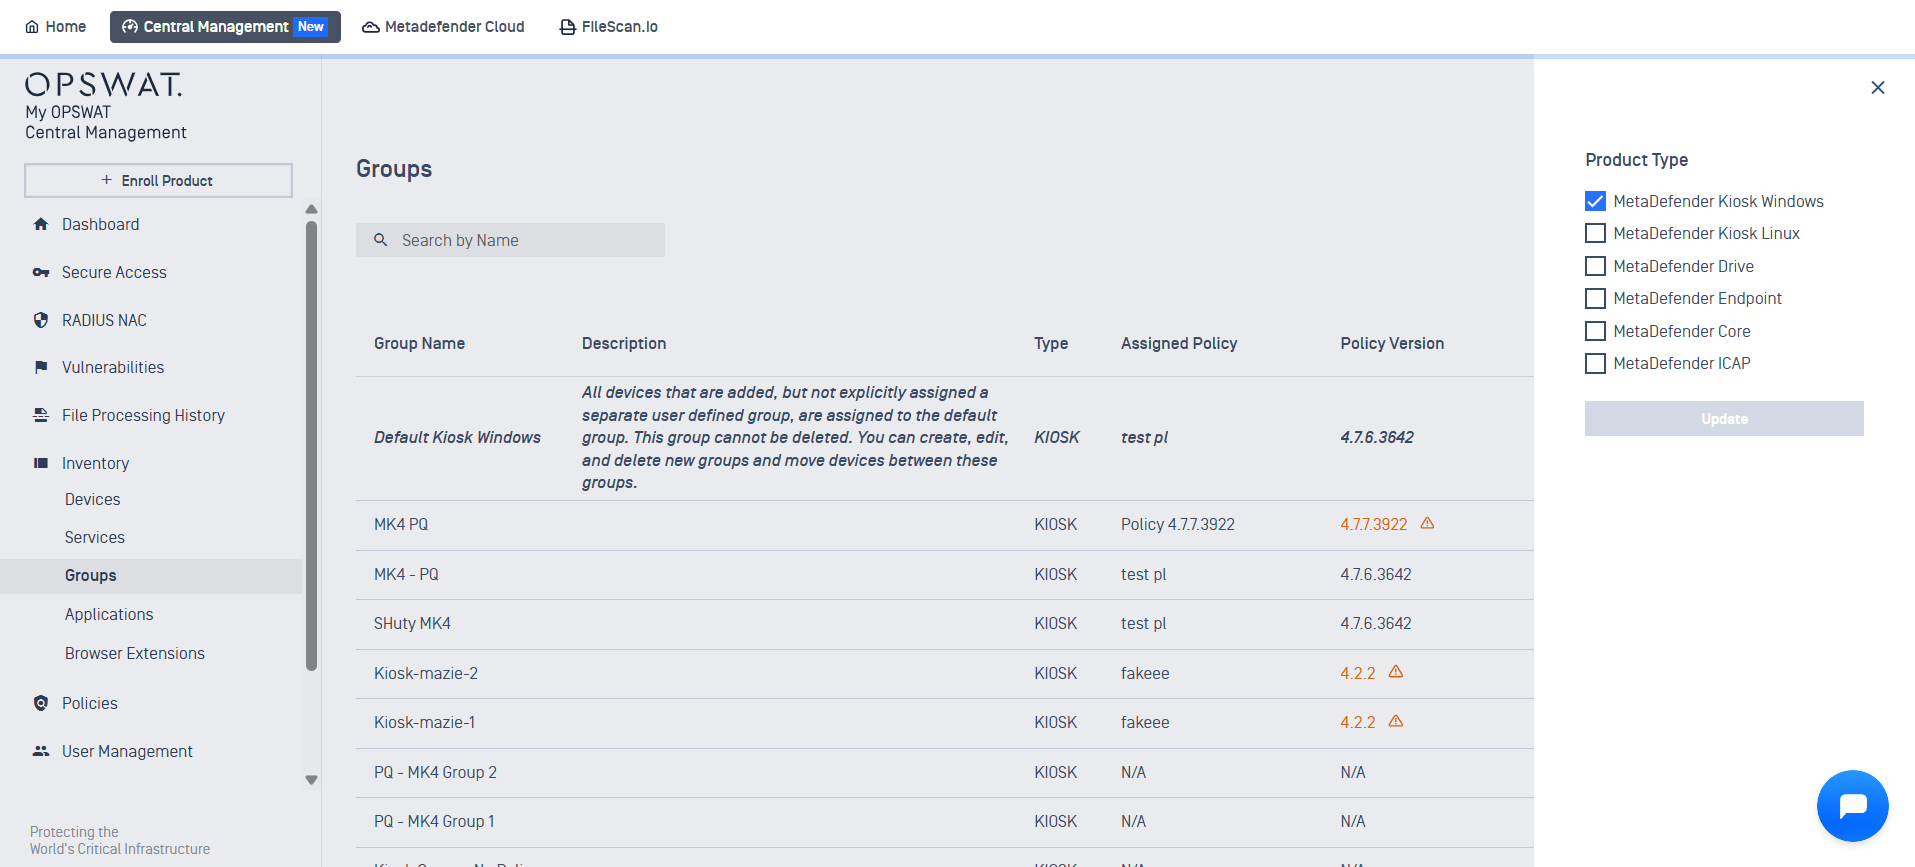Click the Policies shield icon
Screen dimensions: 1915x867
click(41, 703)
